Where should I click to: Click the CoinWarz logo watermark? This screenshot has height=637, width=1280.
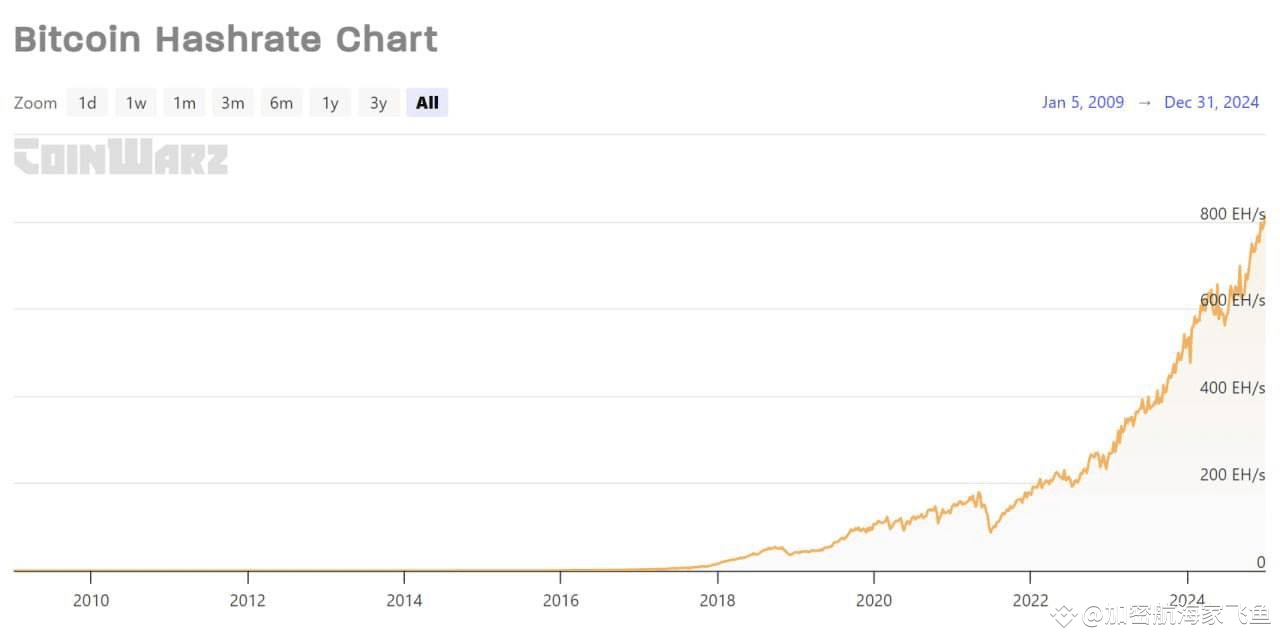(120, 157)
